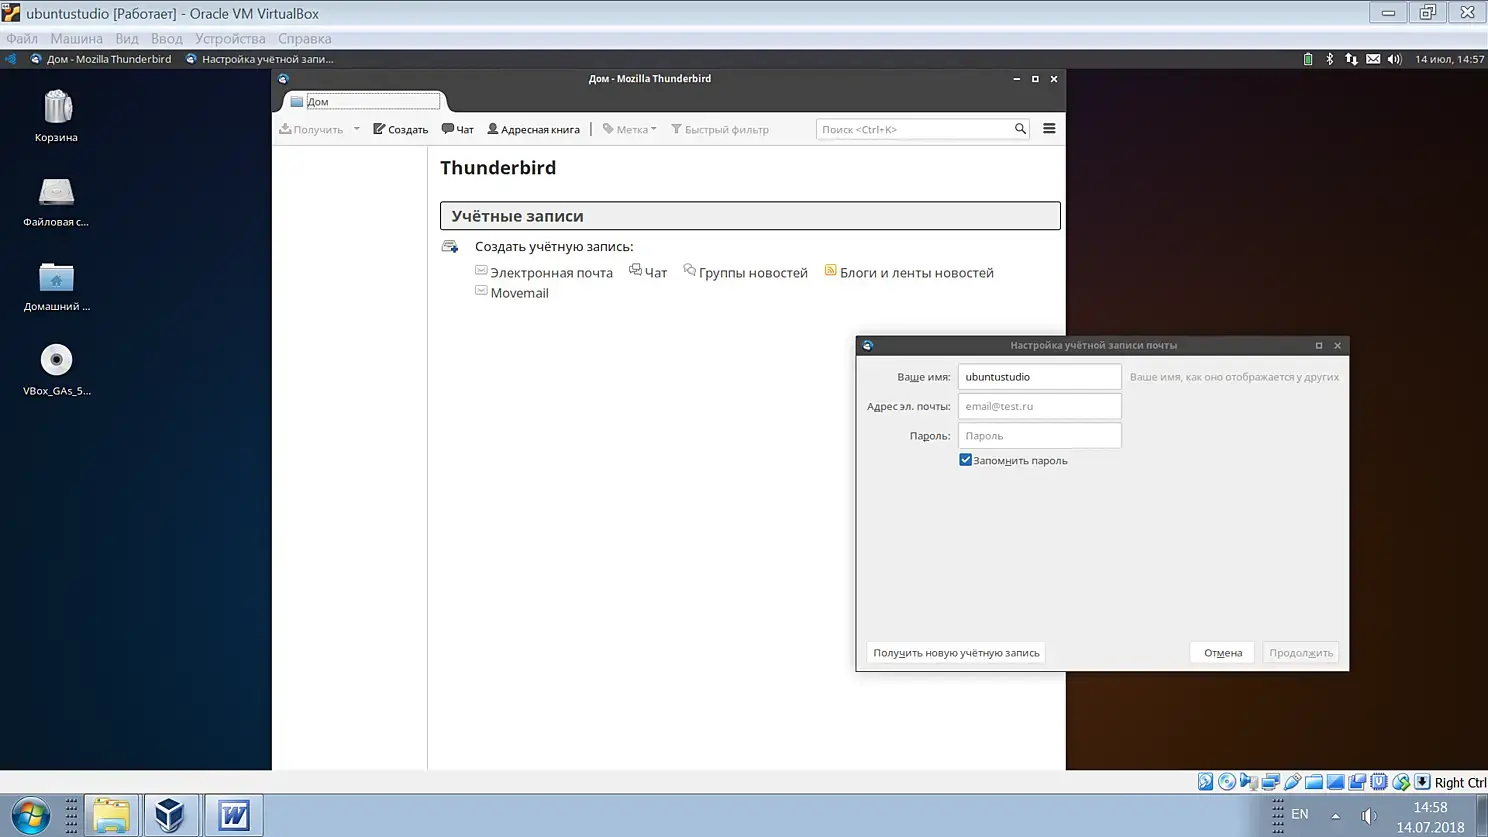Show hidden tray icons in Windows taskbar
Screen dimensions: 1488x837
pos(1335,816)
